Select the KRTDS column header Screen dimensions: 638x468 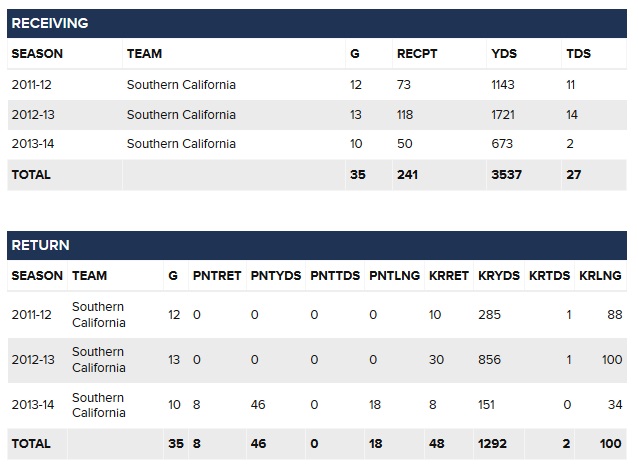pos(549,276)
